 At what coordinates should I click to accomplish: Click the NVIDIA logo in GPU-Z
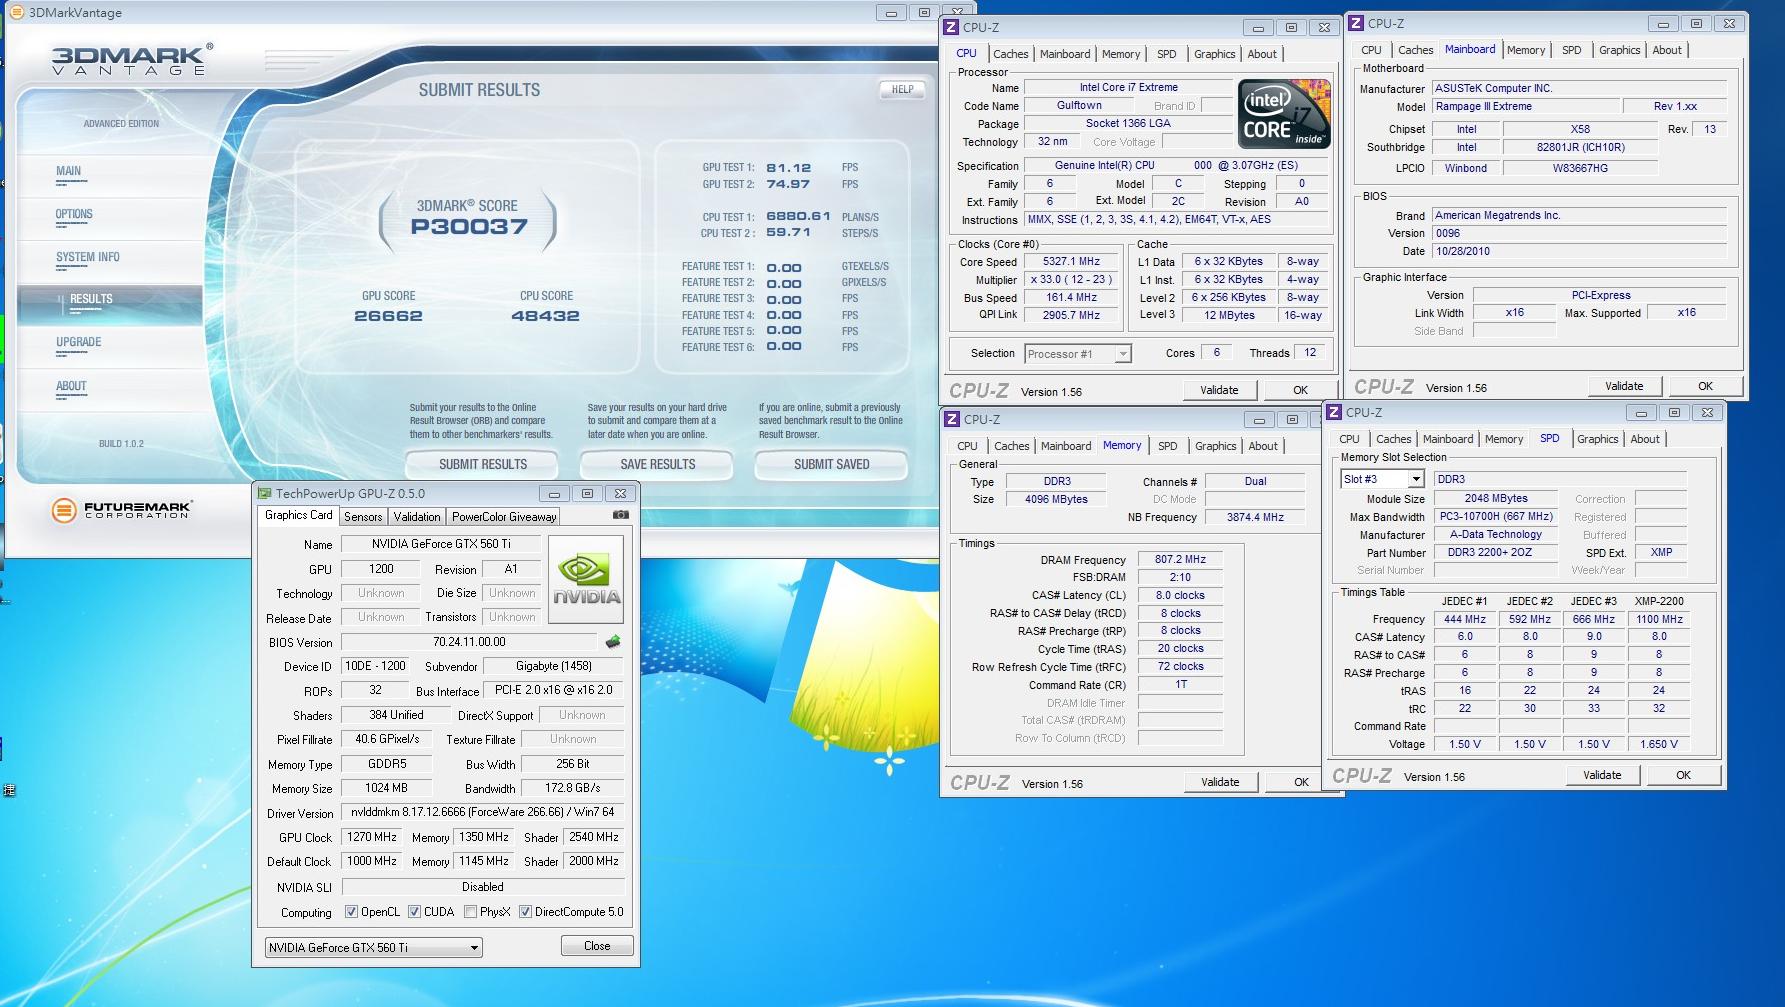tap(586, 579)
